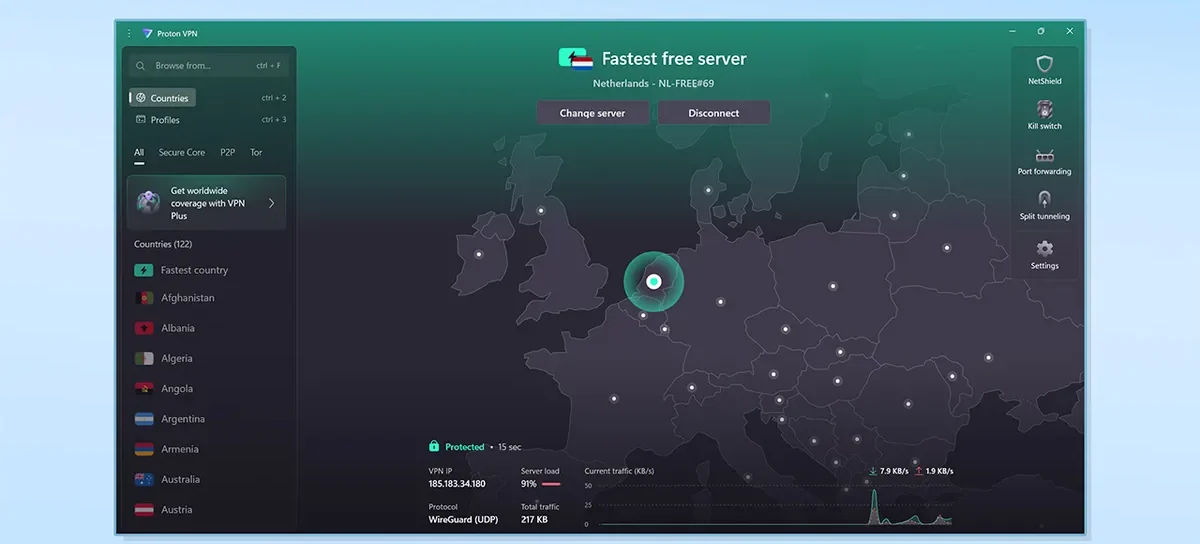
Task: Click the Argentina flag icon
Action: tap(143, 419)
